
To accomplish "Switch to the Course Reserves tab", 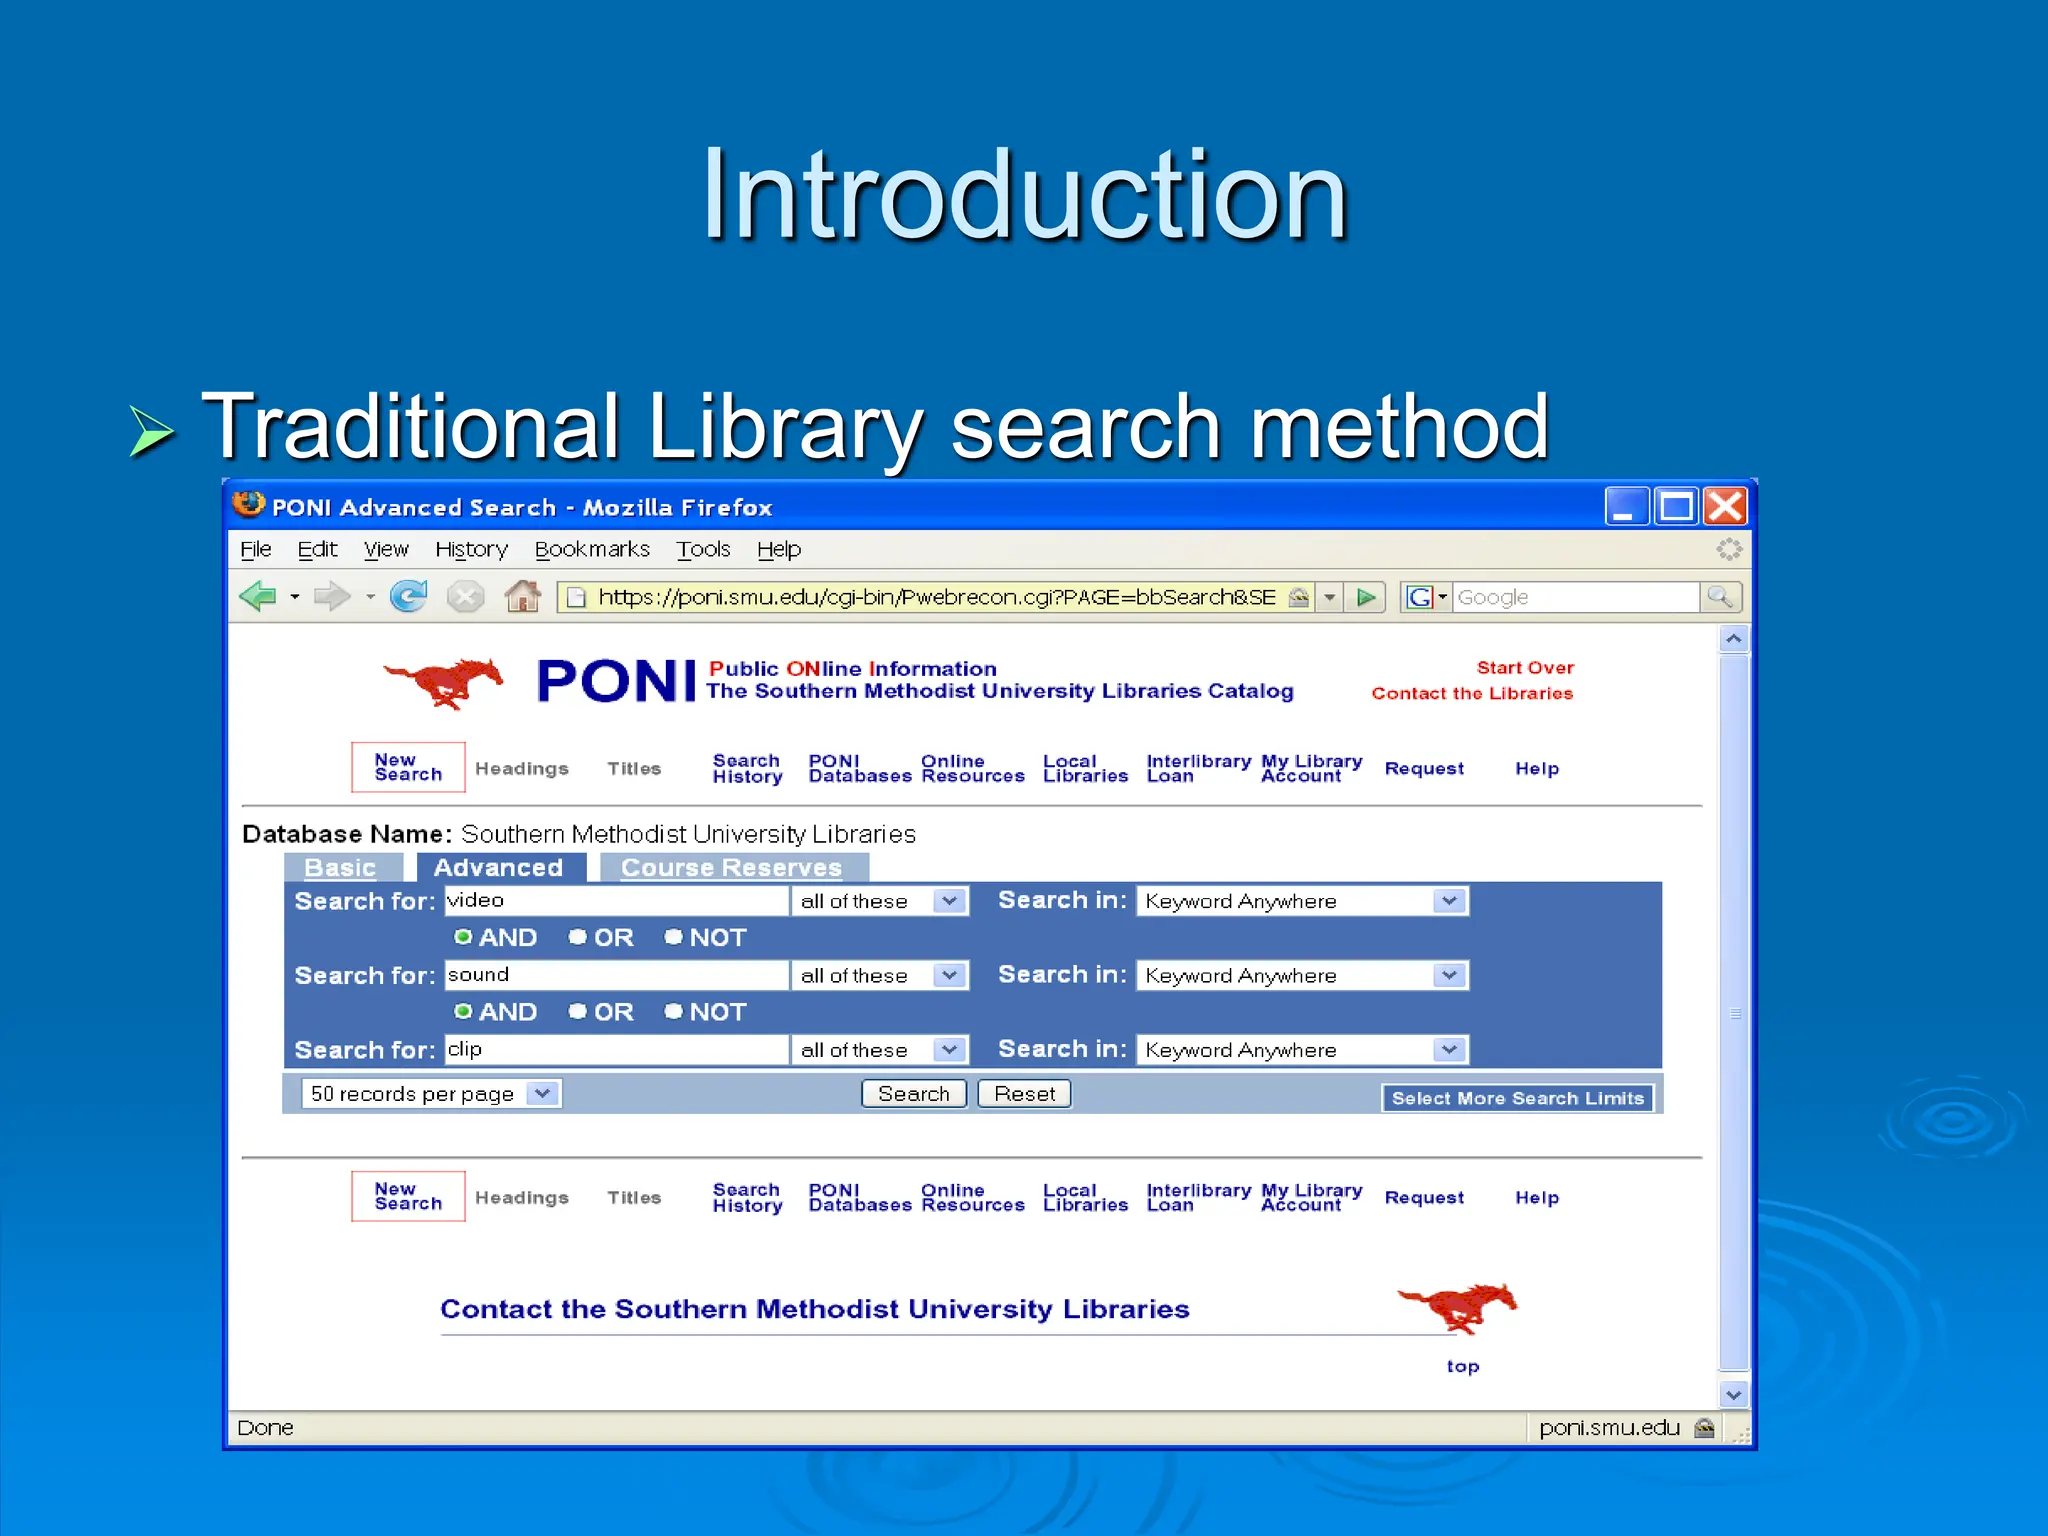I will [x=731, y=867].
